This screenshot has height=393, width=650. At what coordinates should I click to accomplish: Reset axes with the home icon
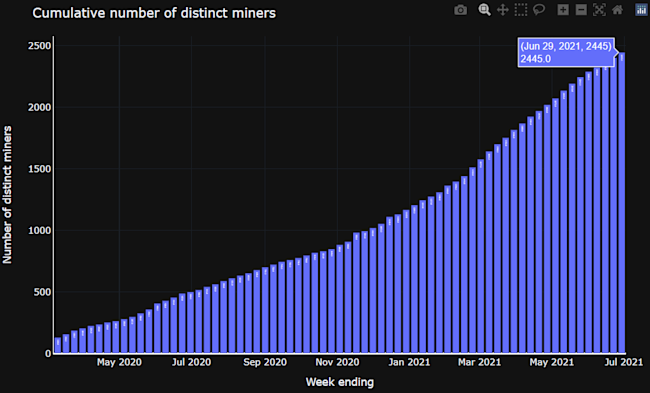617,10
